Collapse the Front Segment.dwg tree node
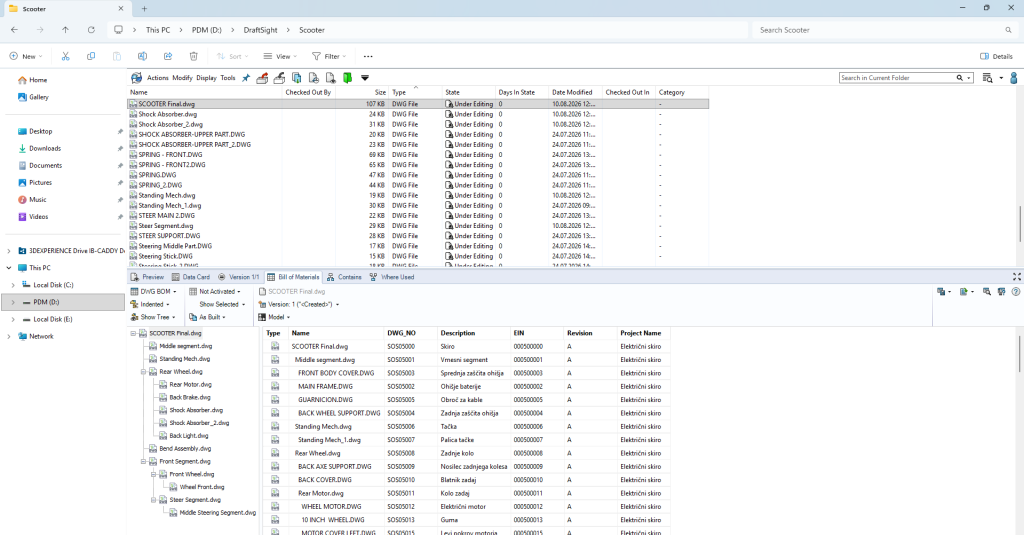 [144, 461]
